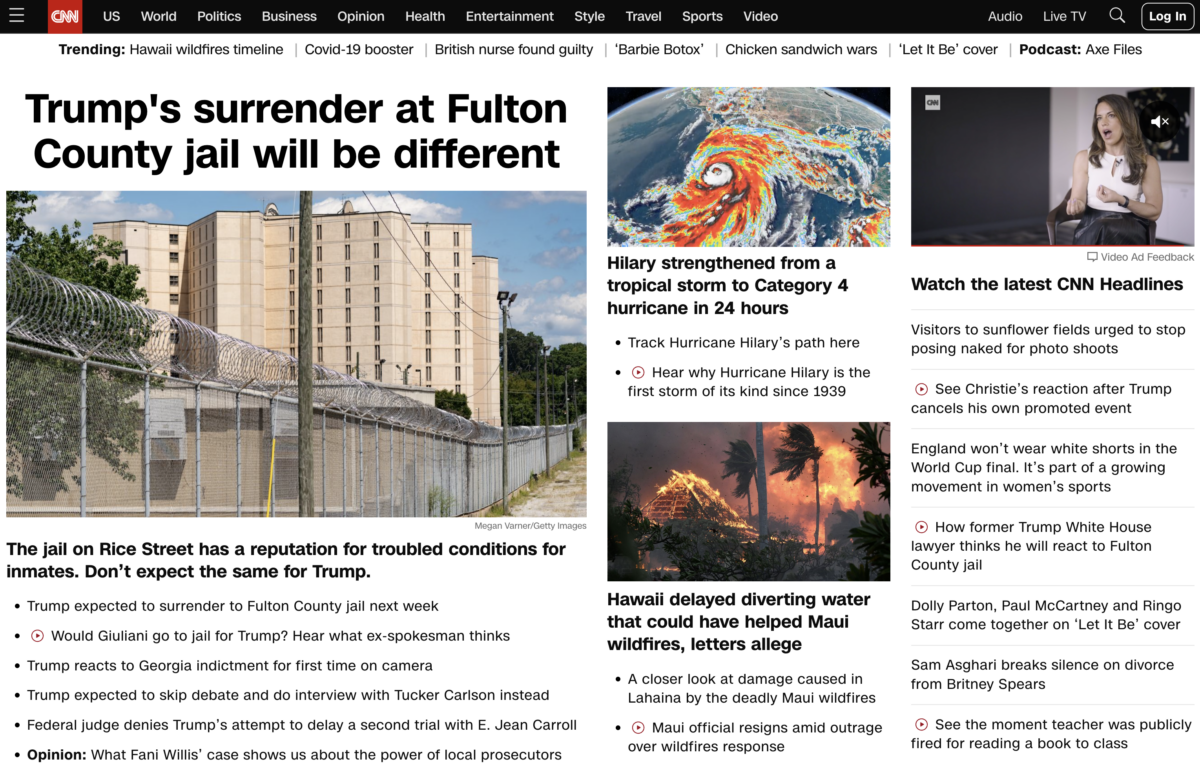This screenshot has height=767, width=1200.
Task: Open the Audio link in header
Action: point(1005,16)
